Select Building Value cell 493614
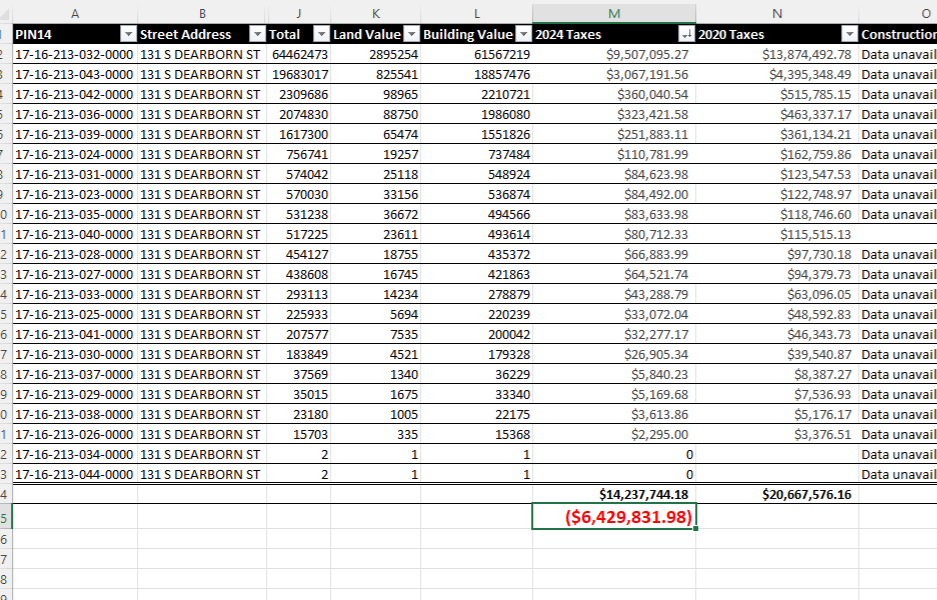This screenshot has height=600, width=937. pyautogui.click(x=476, y=234)
